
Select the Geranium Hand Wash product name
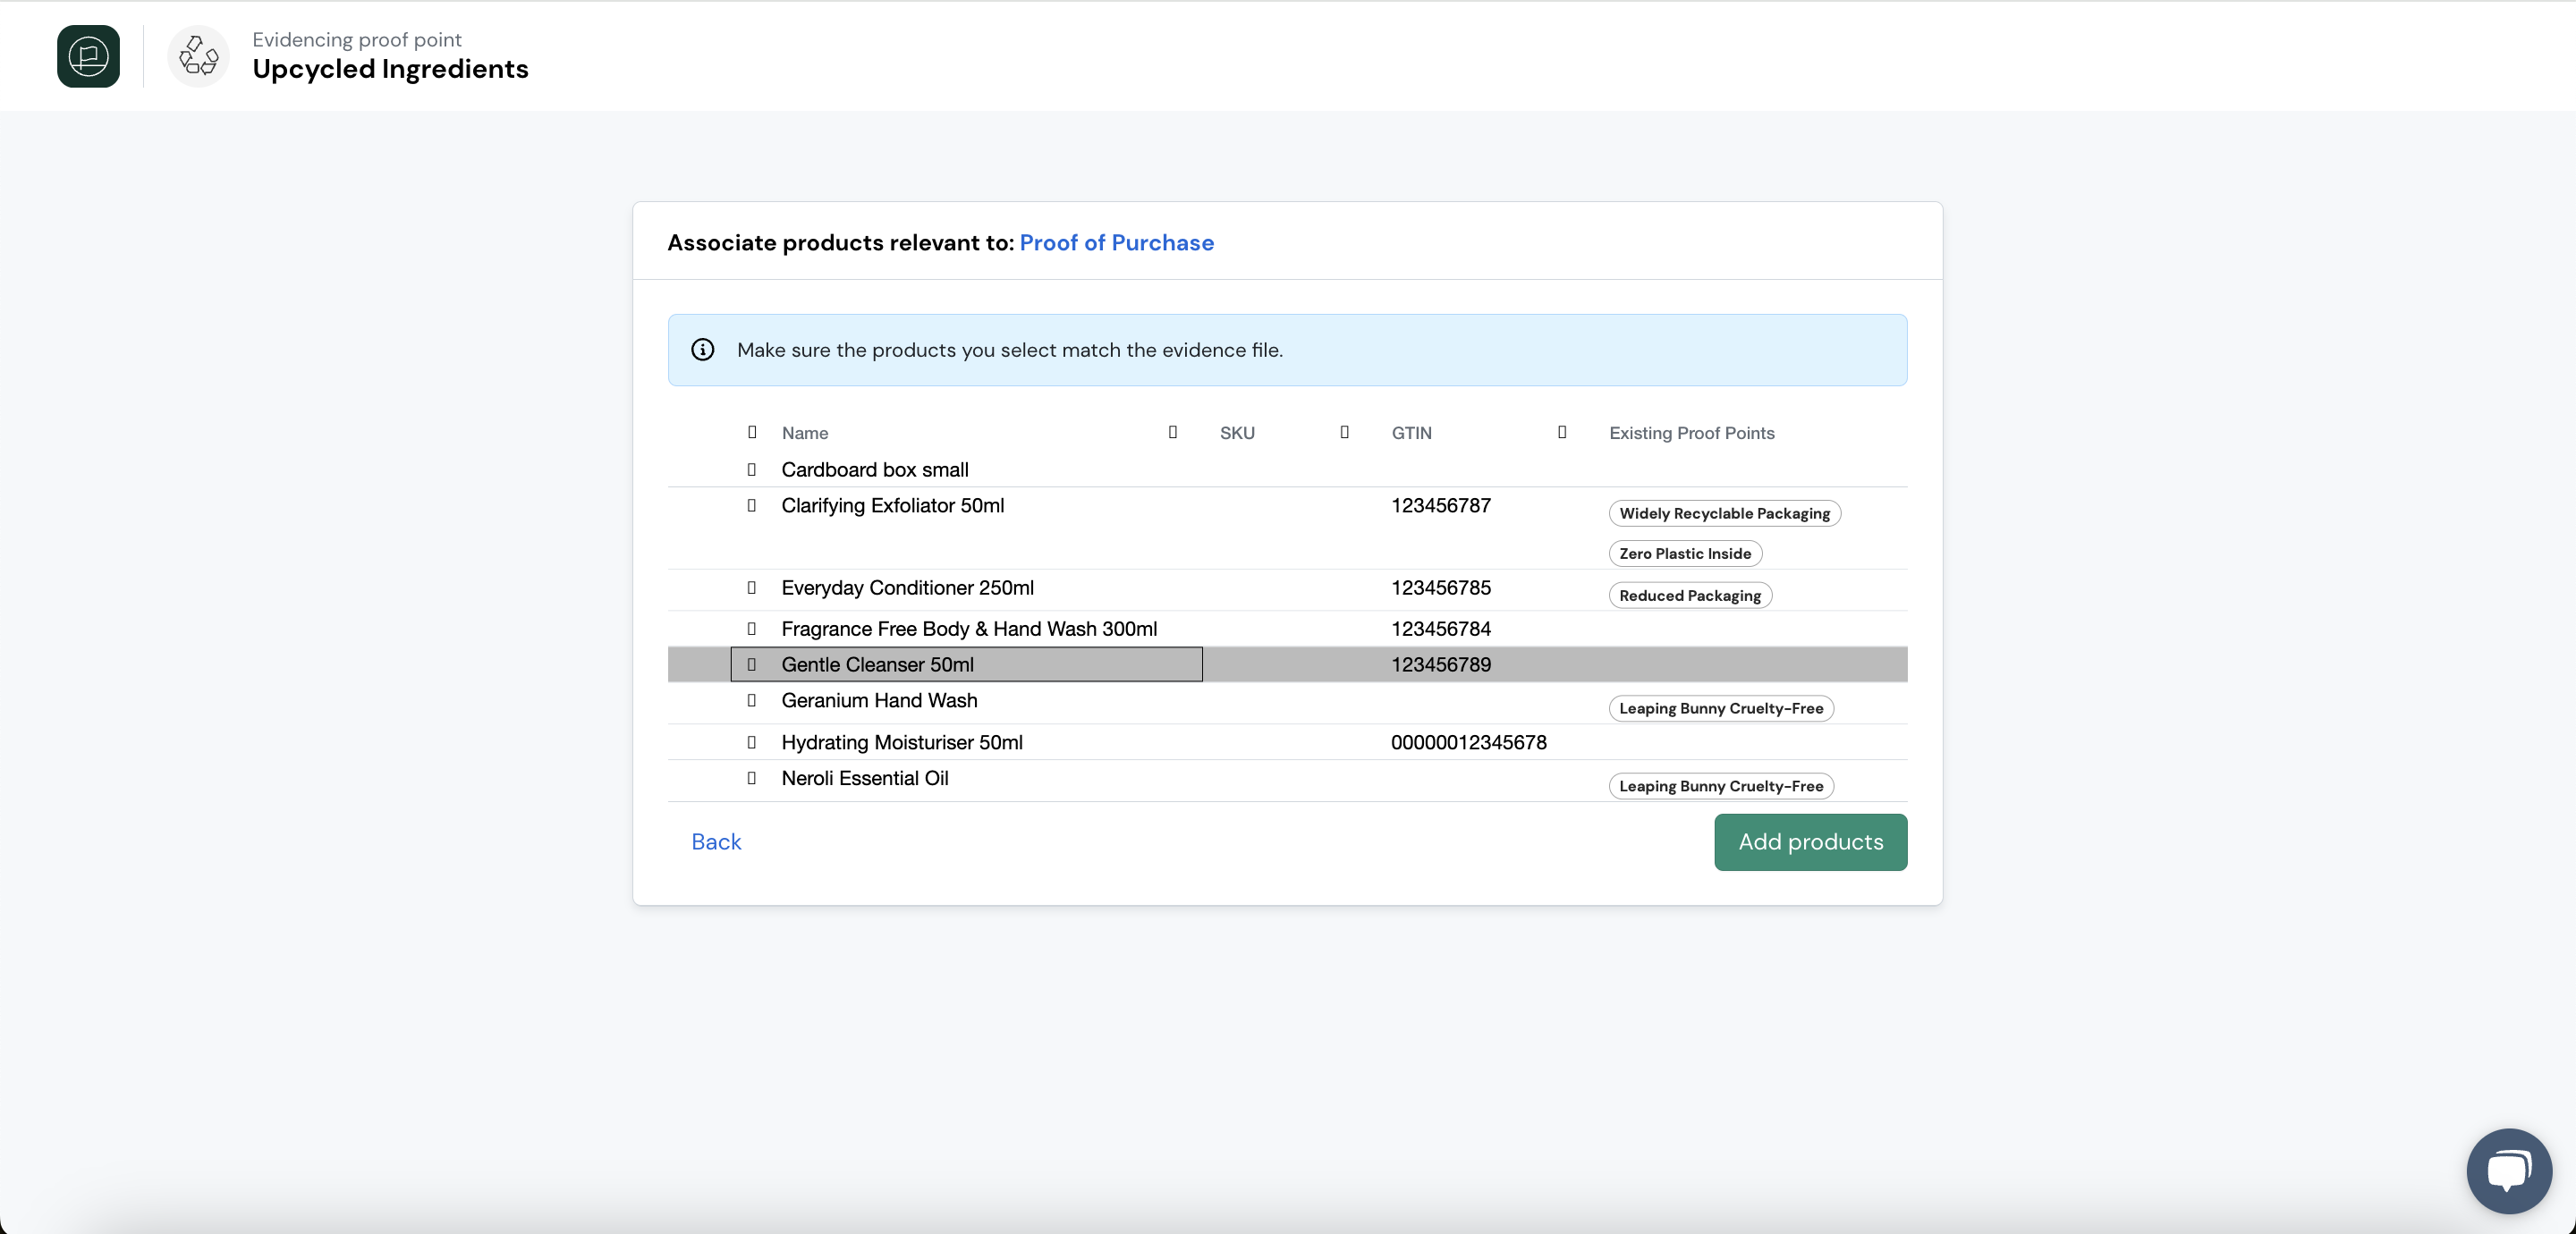point(880,700)
